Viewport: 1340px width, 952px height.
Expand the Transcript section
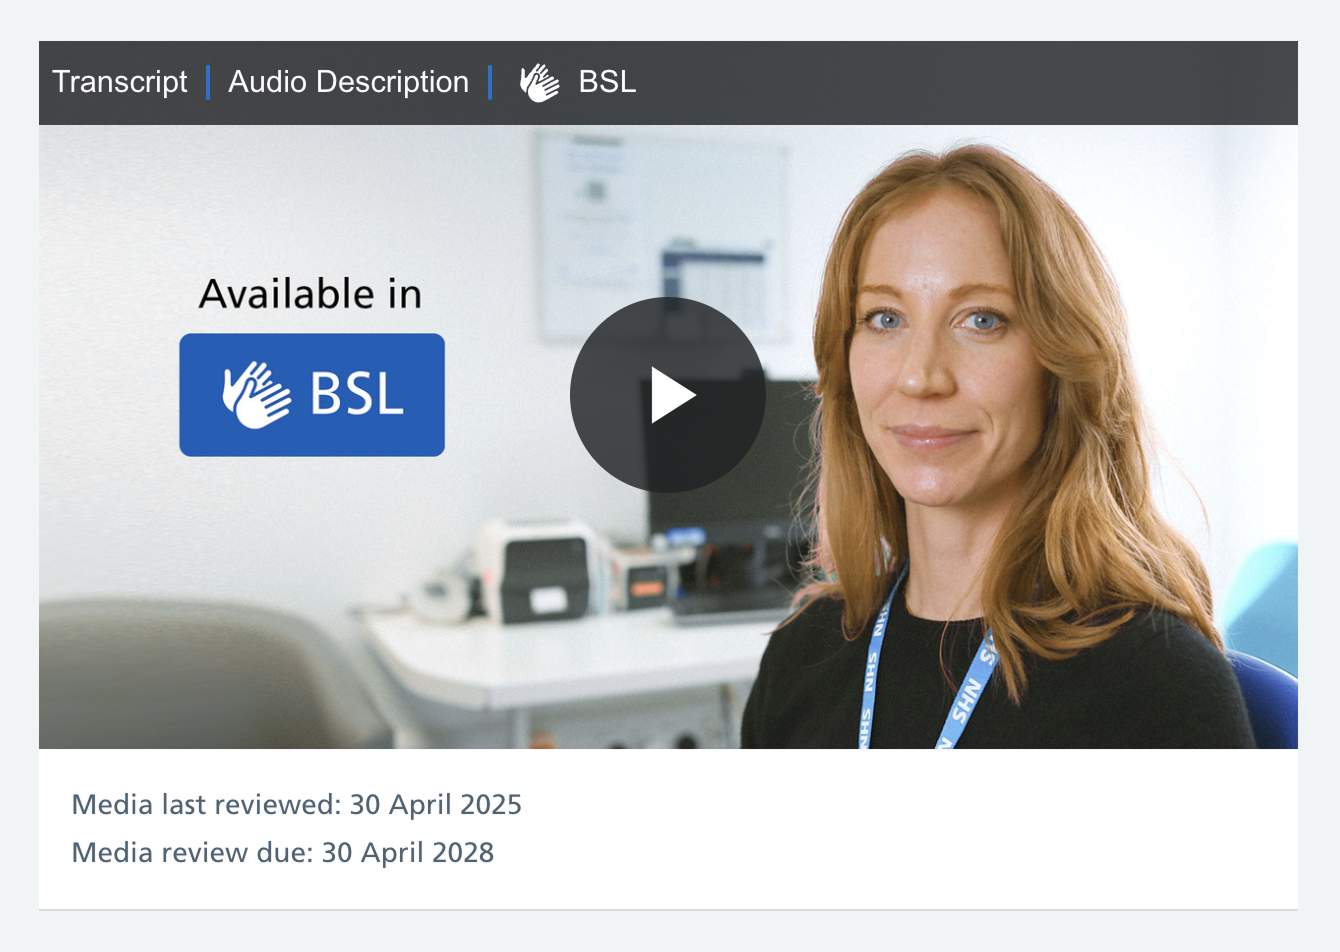(x=120, y=82)
